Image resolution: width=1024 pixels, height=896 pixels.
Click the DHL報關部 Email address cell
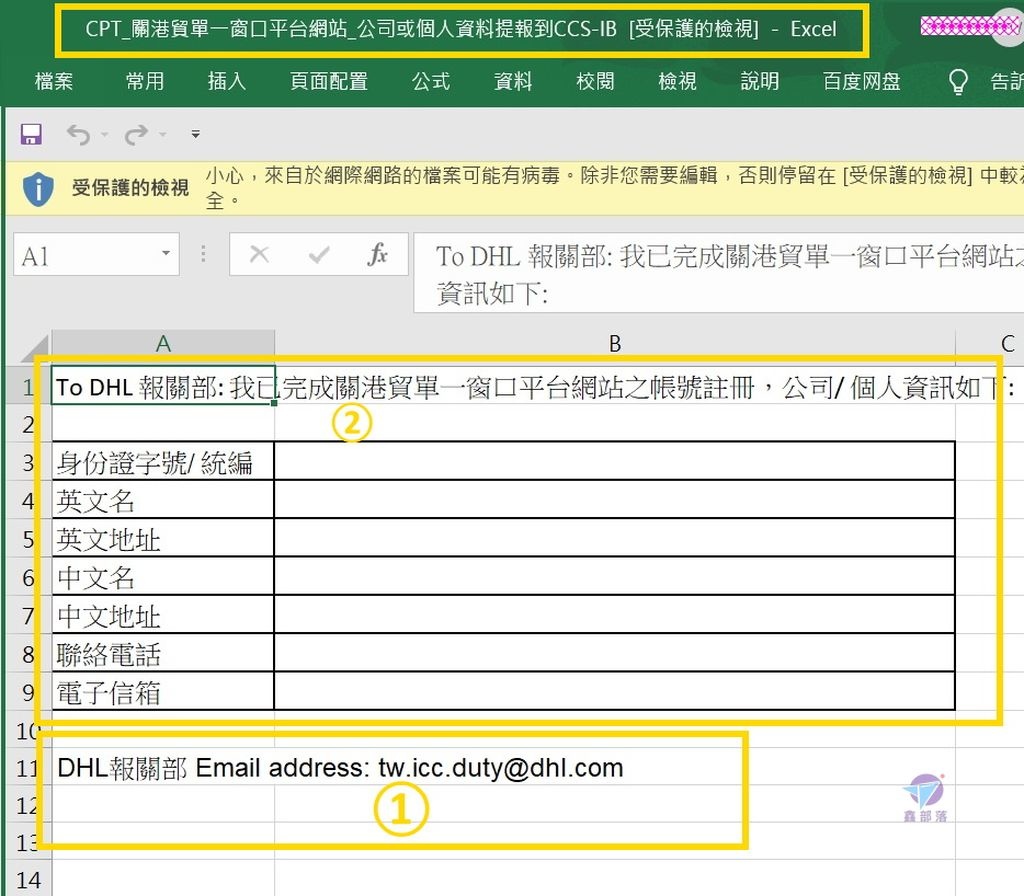pyautogui.click(x=163, y=767)
